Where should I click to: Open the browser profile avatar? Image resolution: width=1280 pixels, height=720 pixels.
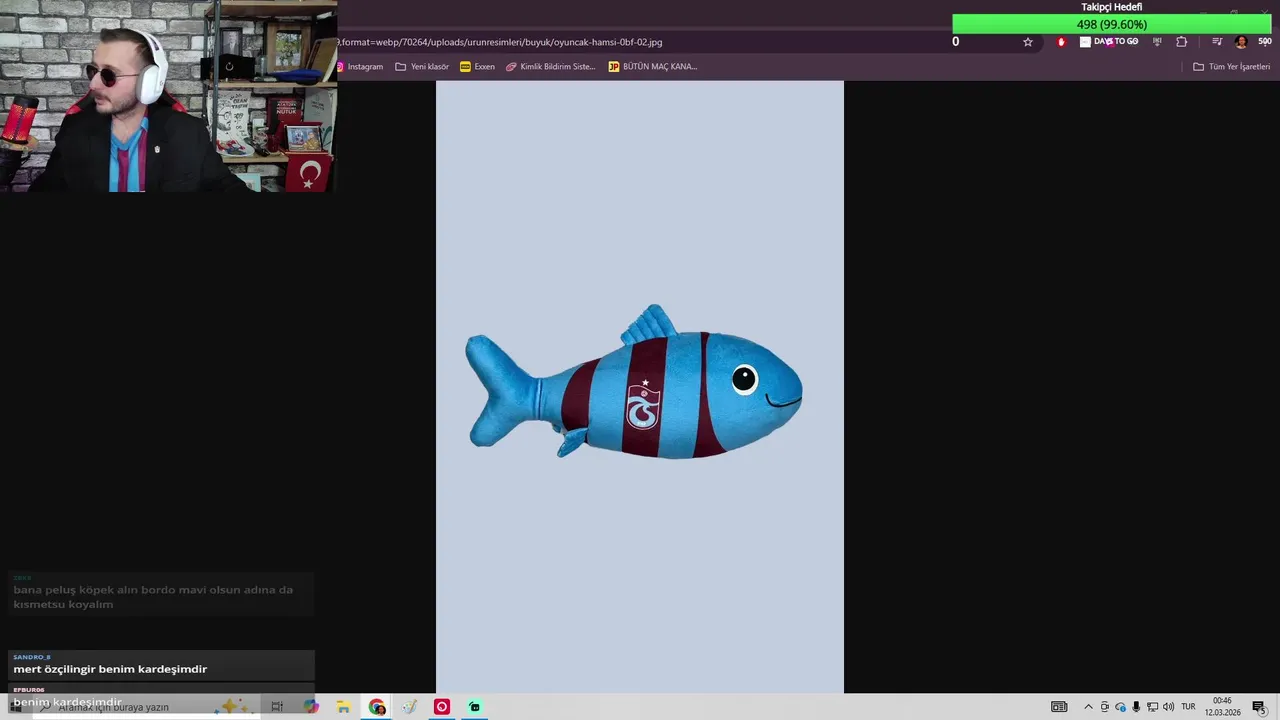tap(1241, 42)
